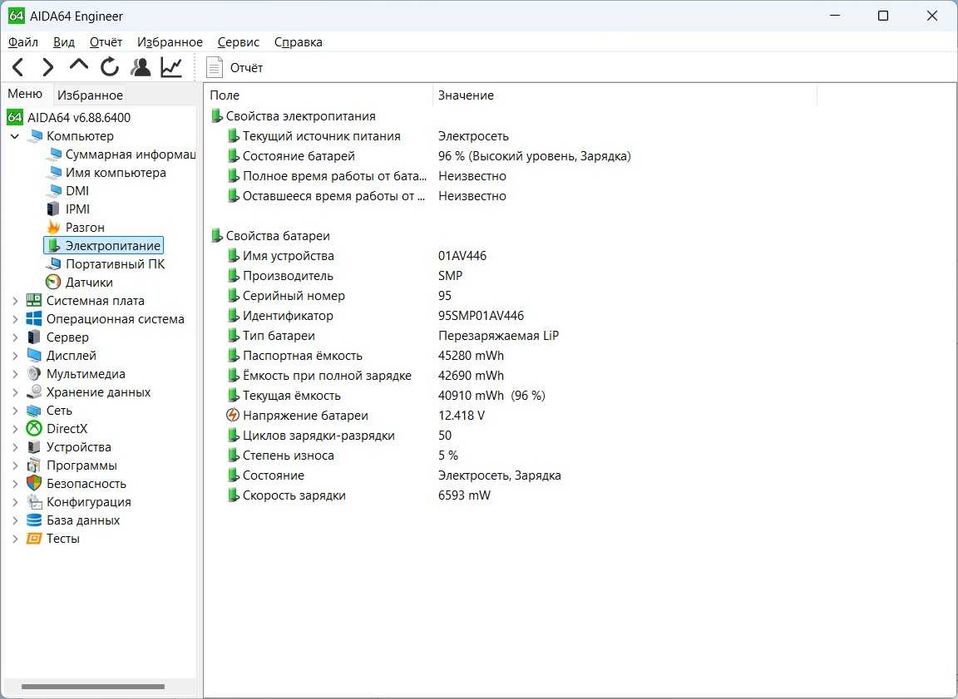Select the Напряжение батареи row
Screen dimensions: 958x699
pos(355,415)
